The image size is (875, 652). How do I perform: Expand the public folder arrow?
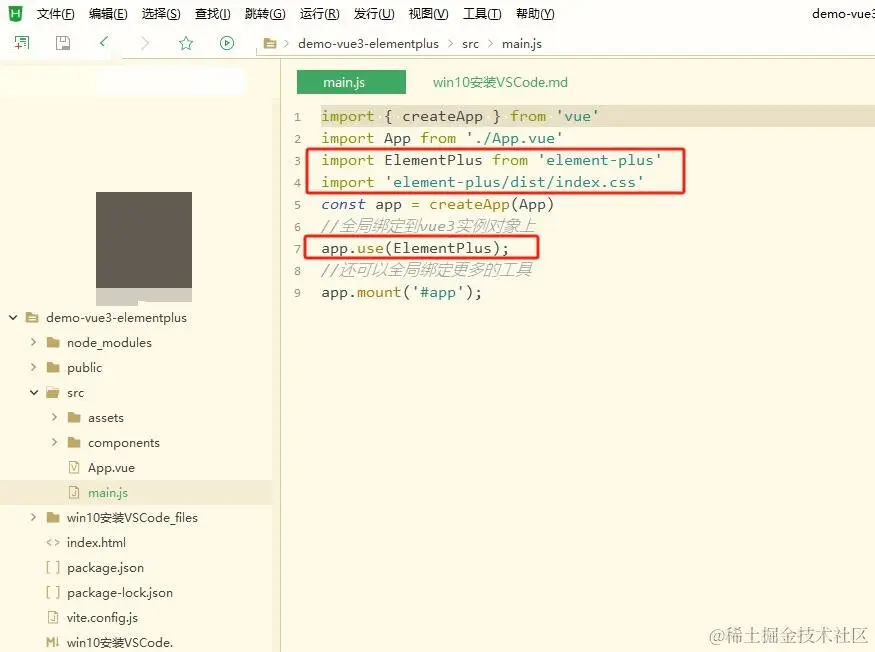[33, 367]
